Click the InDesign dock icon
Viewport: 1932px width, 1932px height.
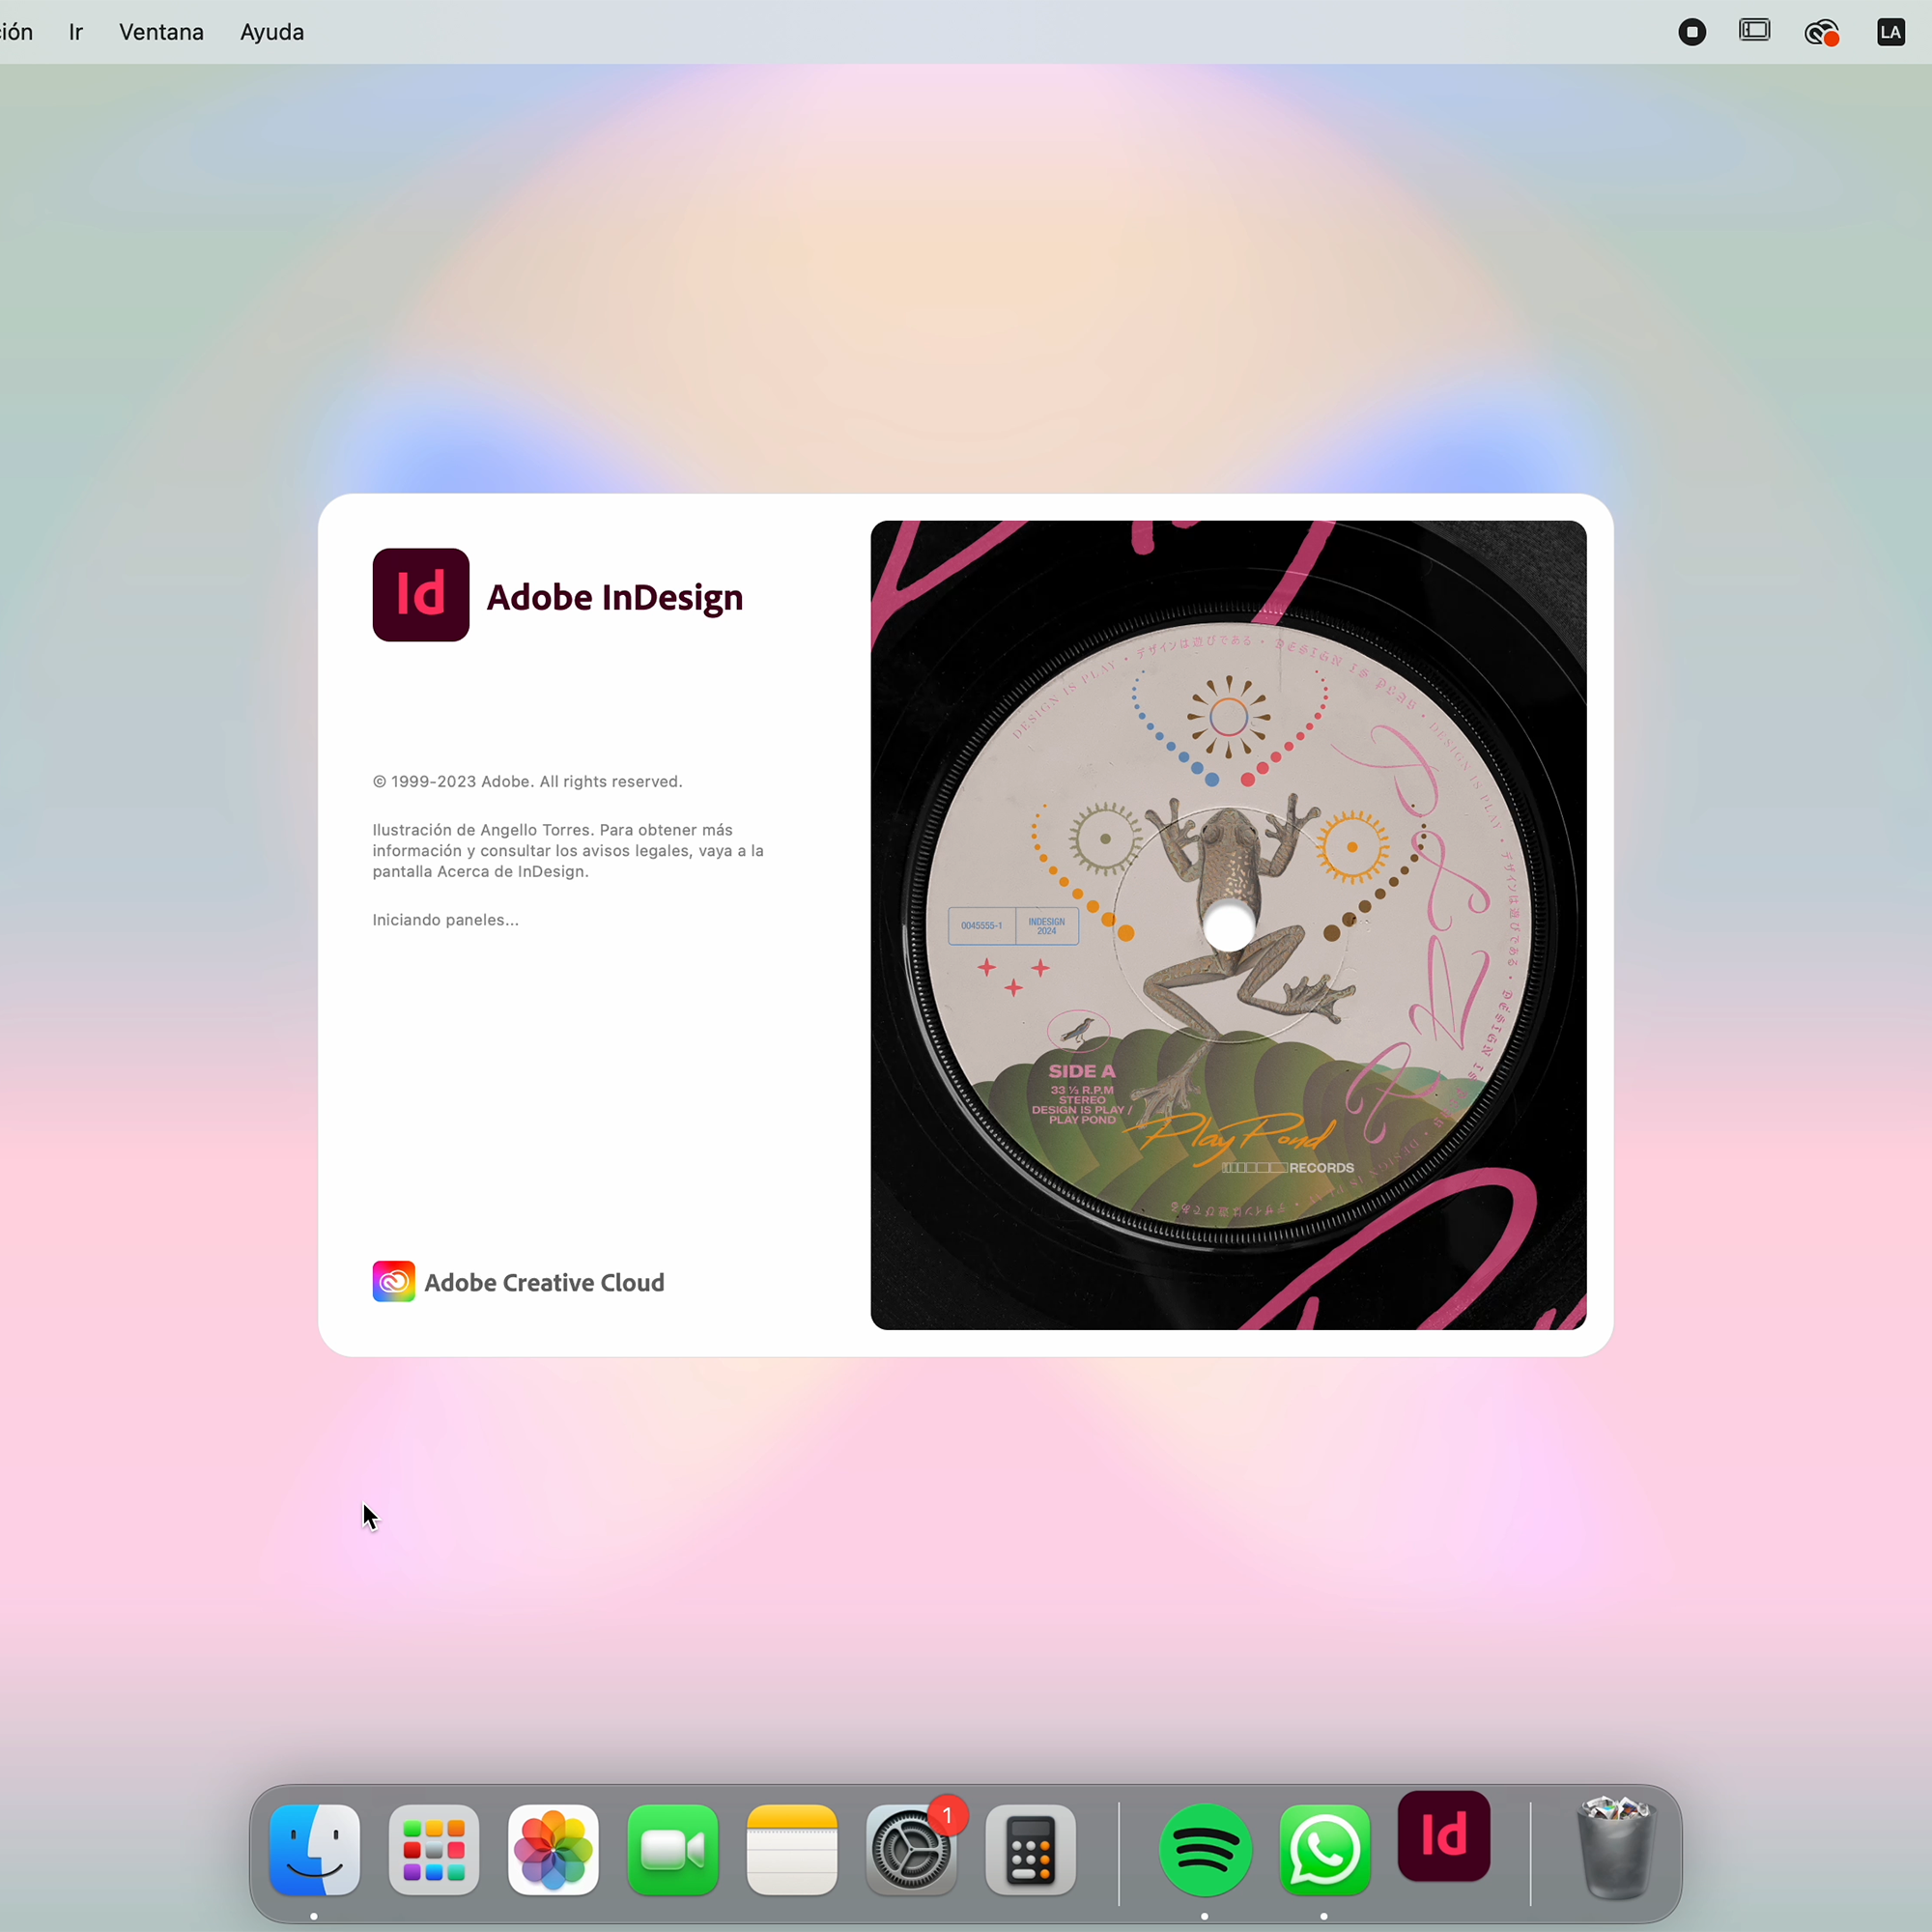click(x=1443, y=1836)
